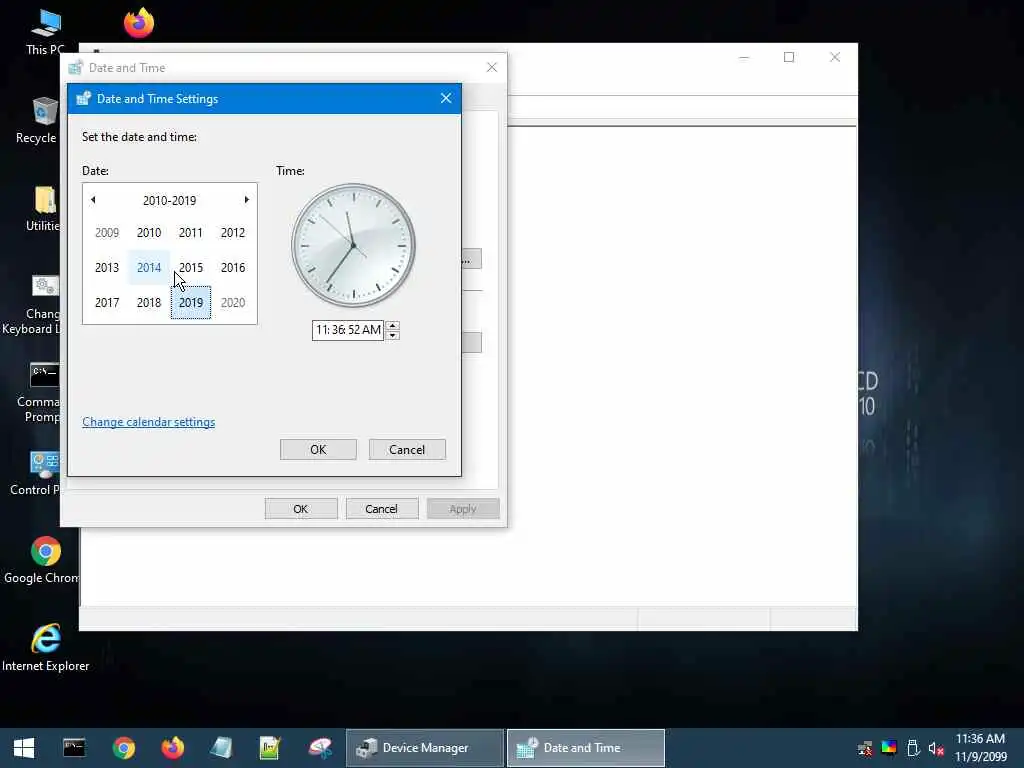Switch to Date and Time taskbar button
Image resolution: width=1024 pixels, height=768 pixels.
pyautogui.click(x=586, y=748)
